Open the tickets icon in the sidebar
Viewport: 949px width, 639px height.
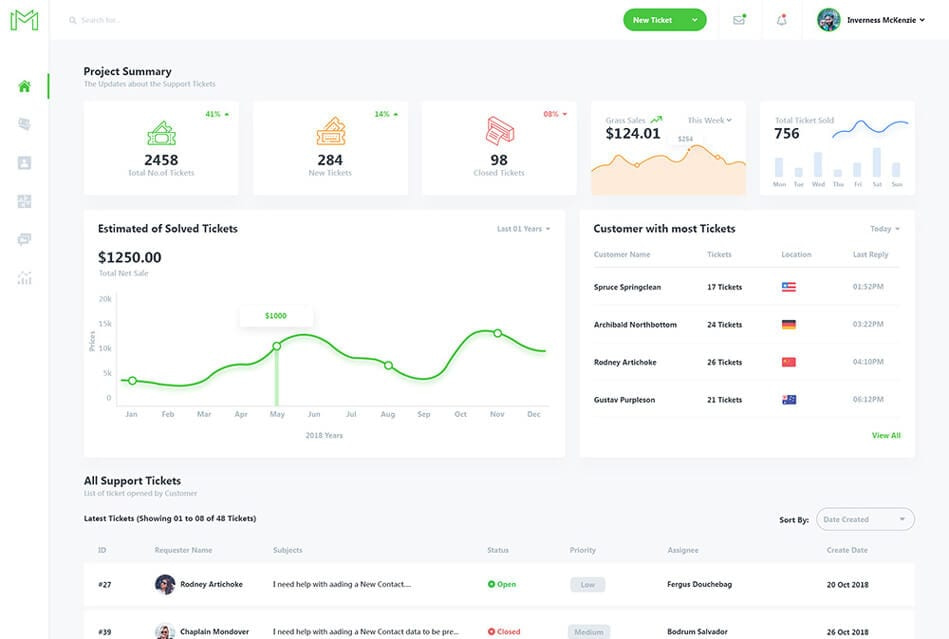tap(24, 124)
